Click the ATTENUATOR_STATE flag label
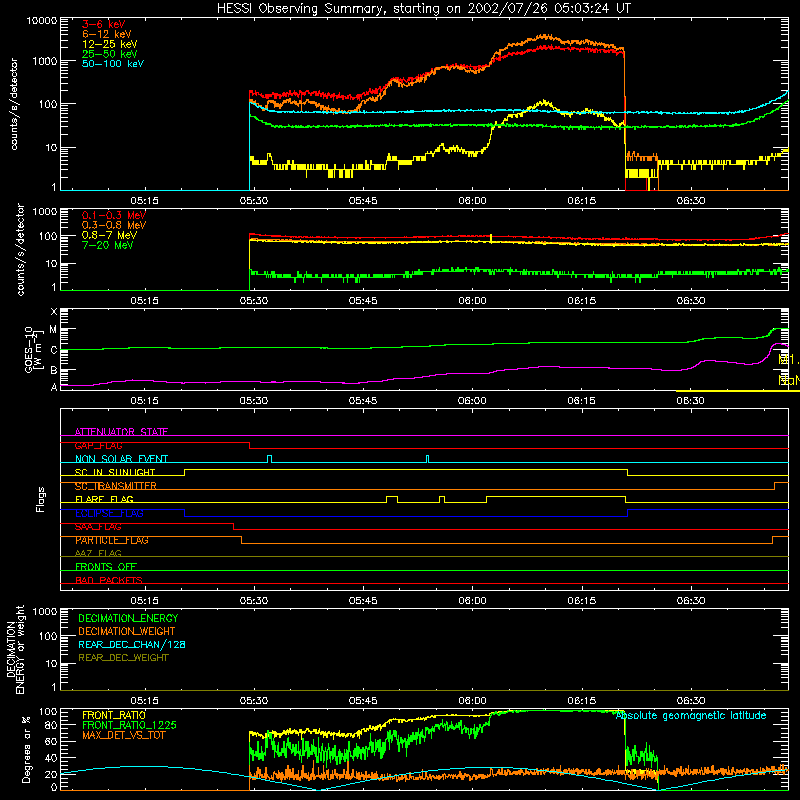This screenshot has height=800, width=800. pyautogui.click(x=121, y=432)
